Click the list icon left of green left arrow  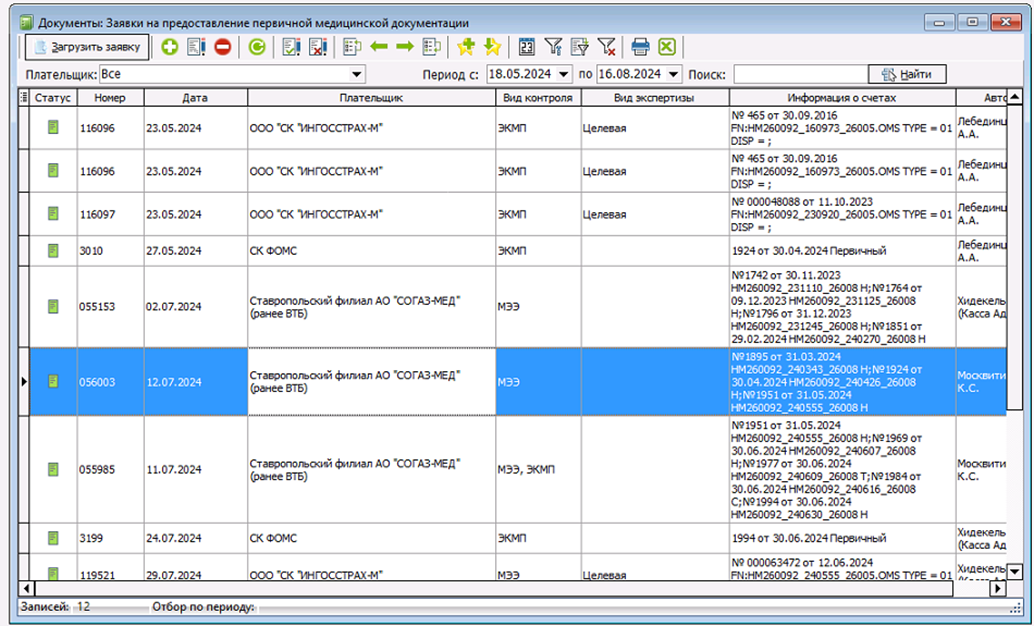tap(352, 47)
